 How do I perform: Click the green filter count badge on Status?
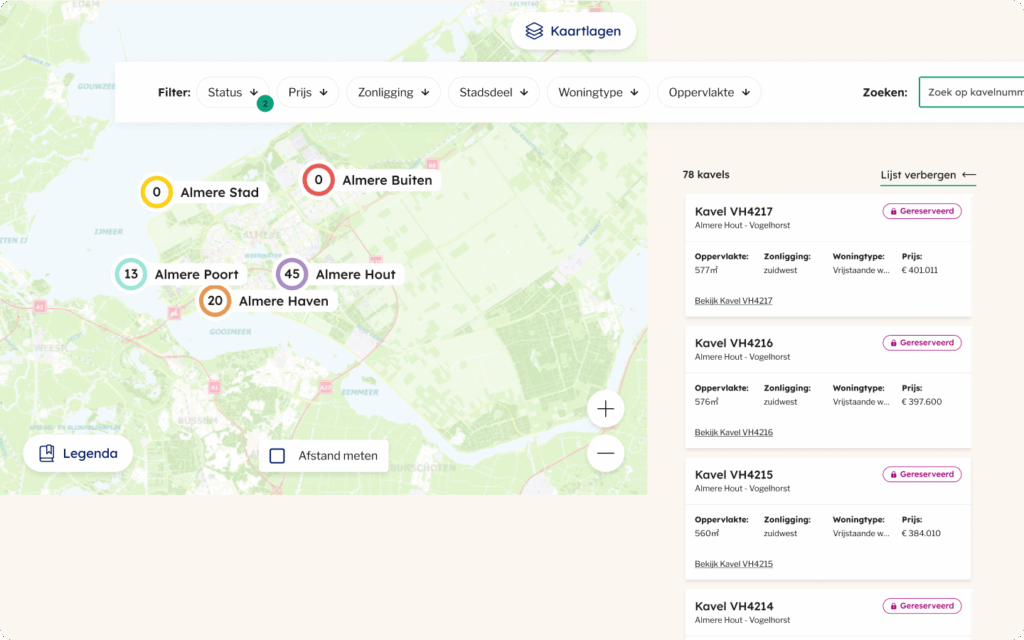click(265, 102)
